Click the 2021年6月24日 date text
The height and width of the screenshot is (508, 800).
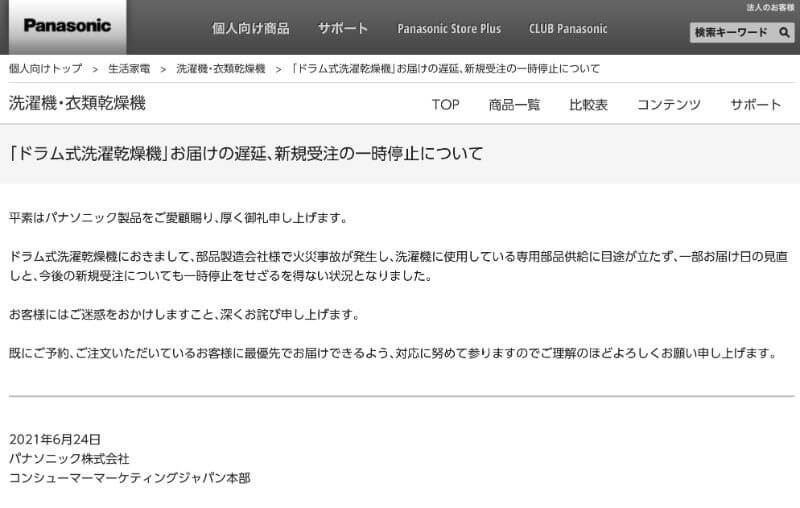coord(55,439)
